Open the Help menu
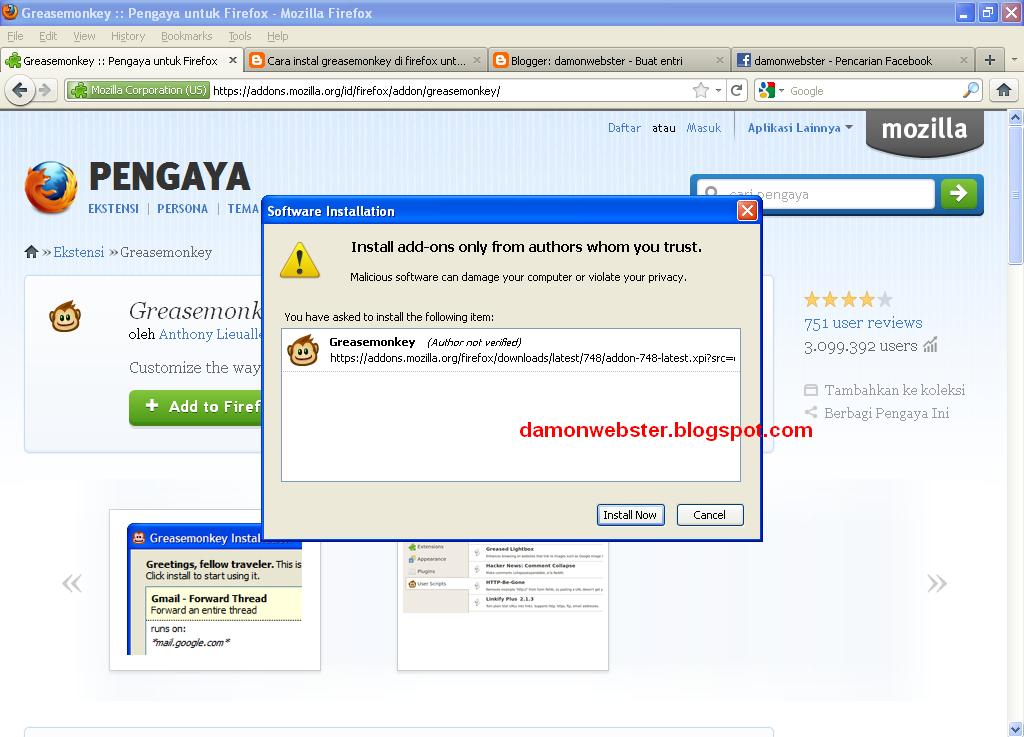Screen dimensions: 1024x737 (277, 36)
